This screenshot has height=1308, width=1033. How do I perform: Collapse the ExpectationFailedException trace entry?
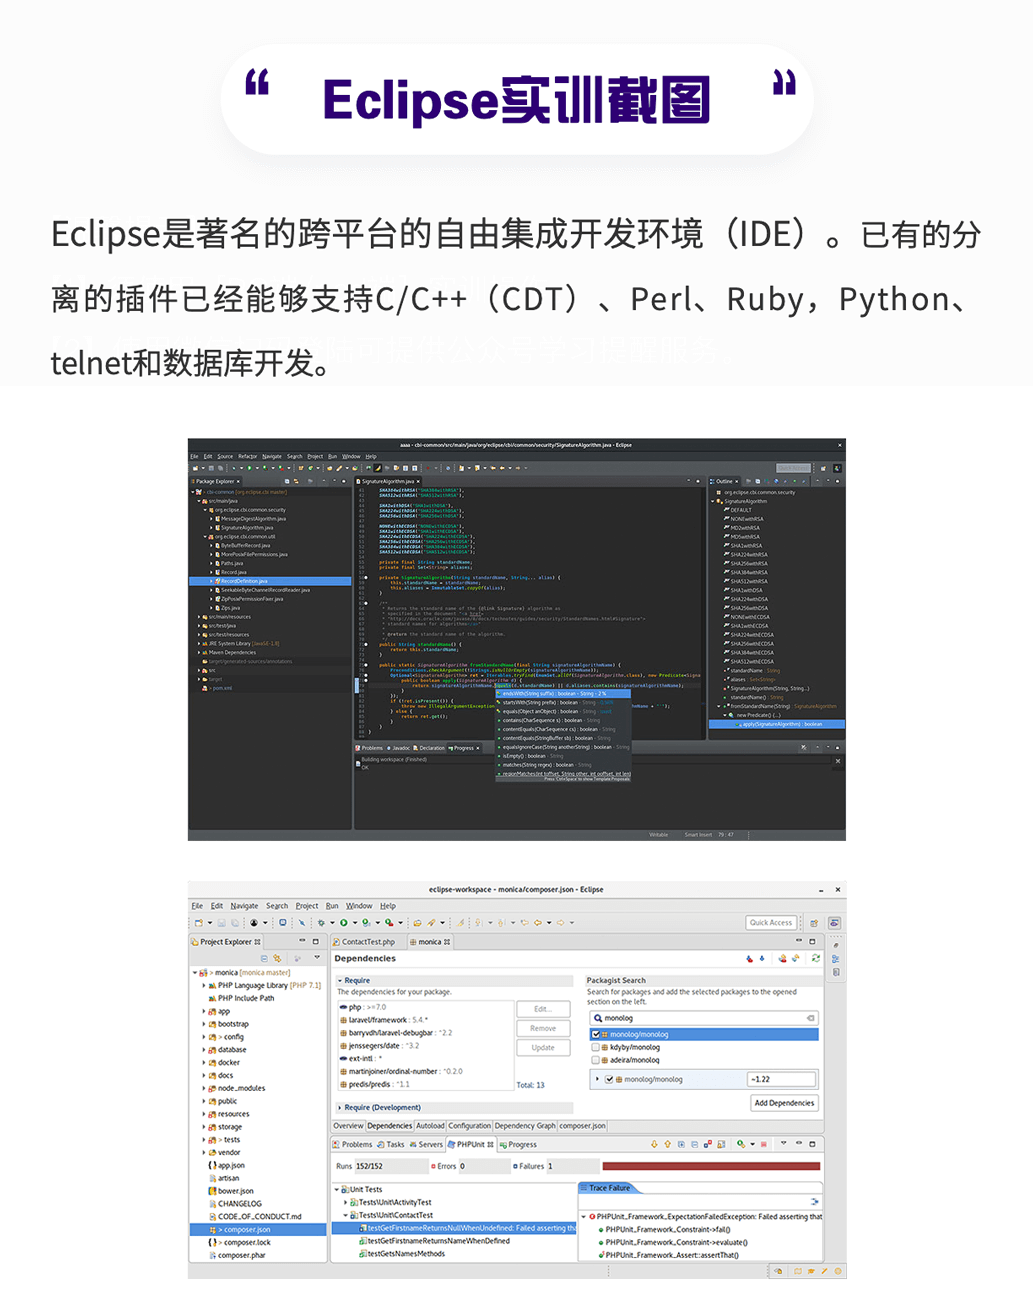point(584,1217)
